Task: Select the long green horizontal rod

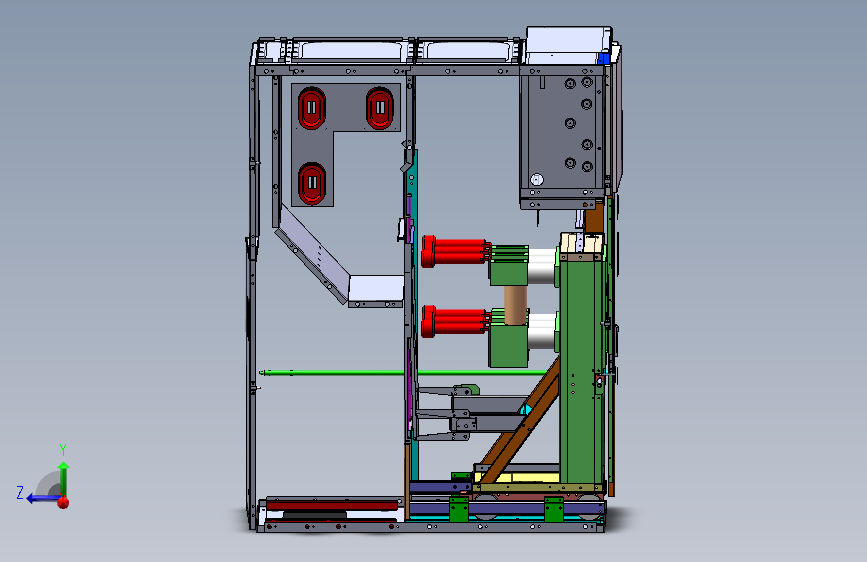Action: pos(404,373)
